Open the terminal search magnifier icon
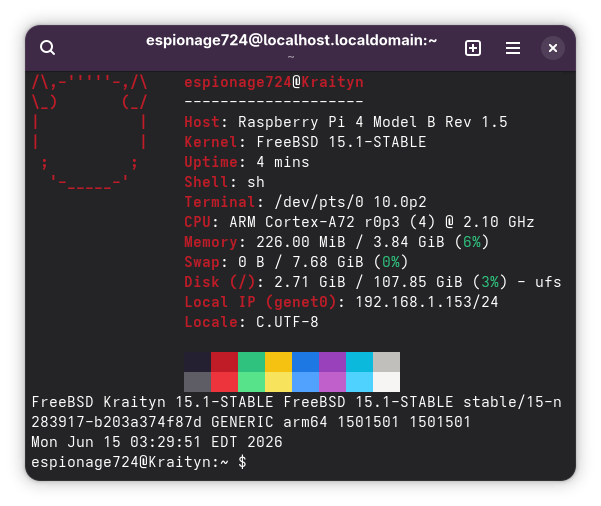601x506 pixels. (48, 48)
